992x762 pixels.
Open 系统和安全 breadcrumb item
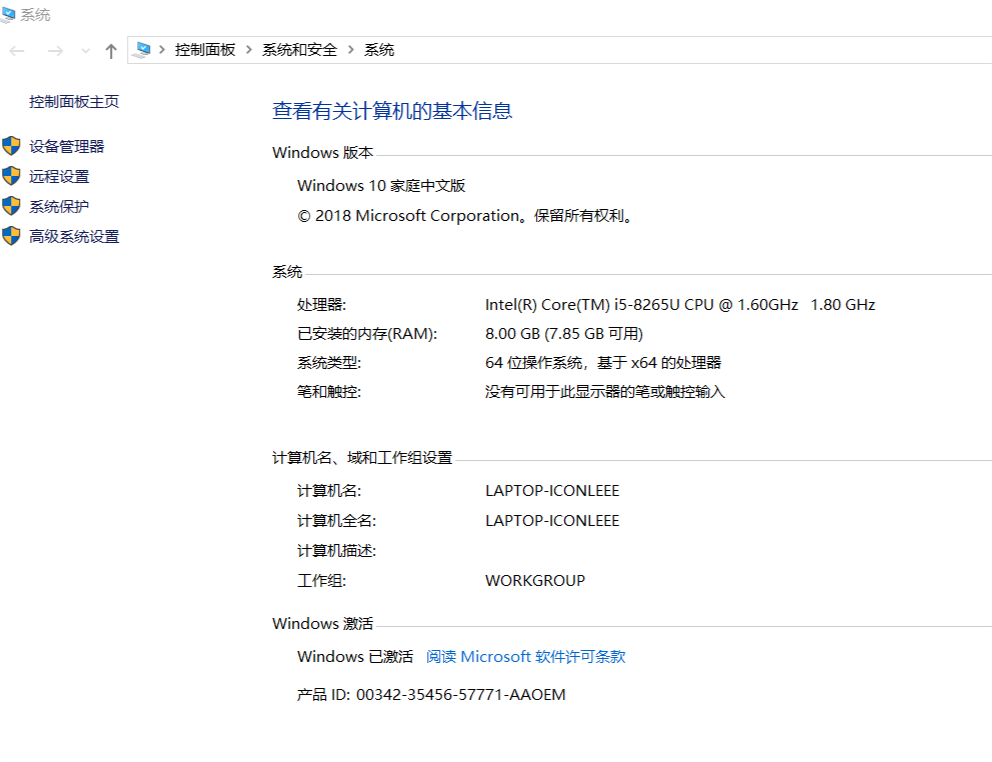tap(299, 50)
